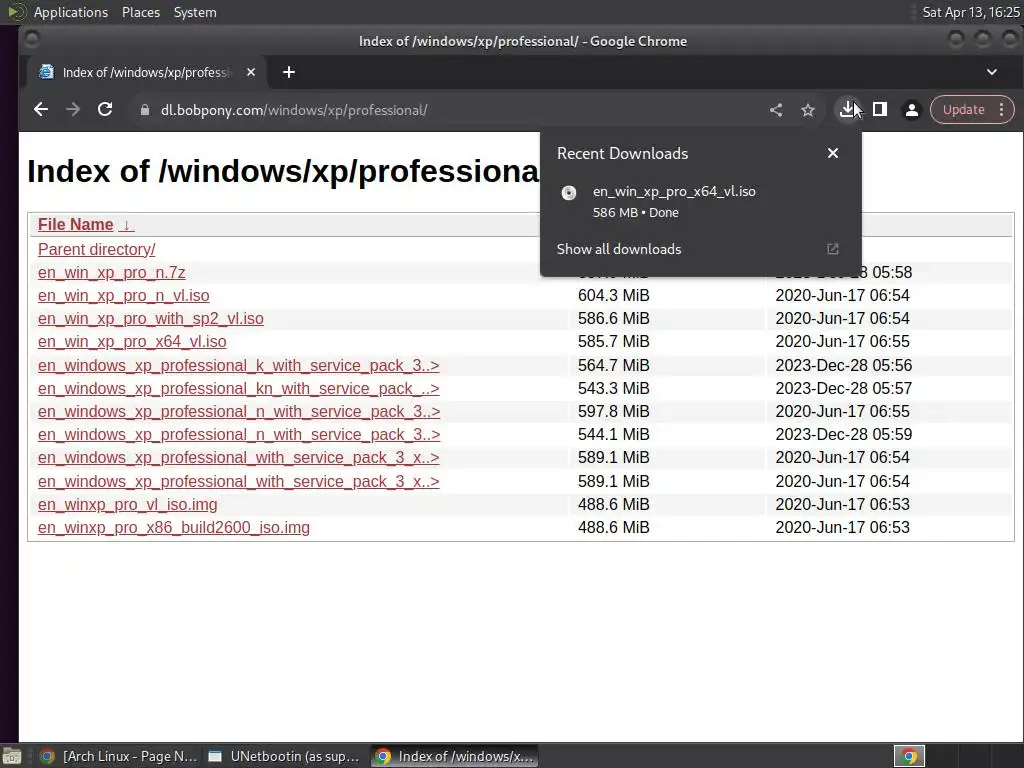Open the Places menu
The image size is (1024, 768).
click(x=140, y=12)
